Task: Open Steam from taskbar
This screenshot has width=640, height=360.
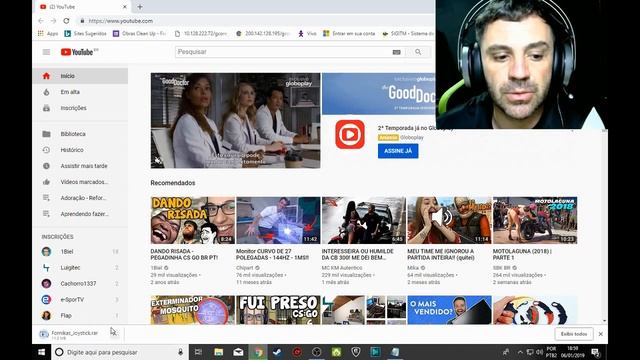Action: [x=278, y=352]
